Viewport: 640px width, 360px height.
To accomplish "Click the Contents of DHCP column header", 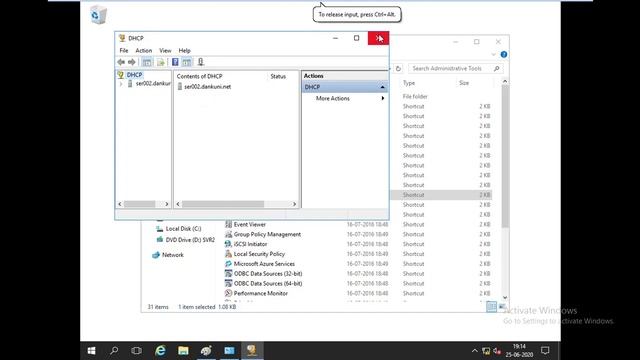I will click(x=199, y=76).
